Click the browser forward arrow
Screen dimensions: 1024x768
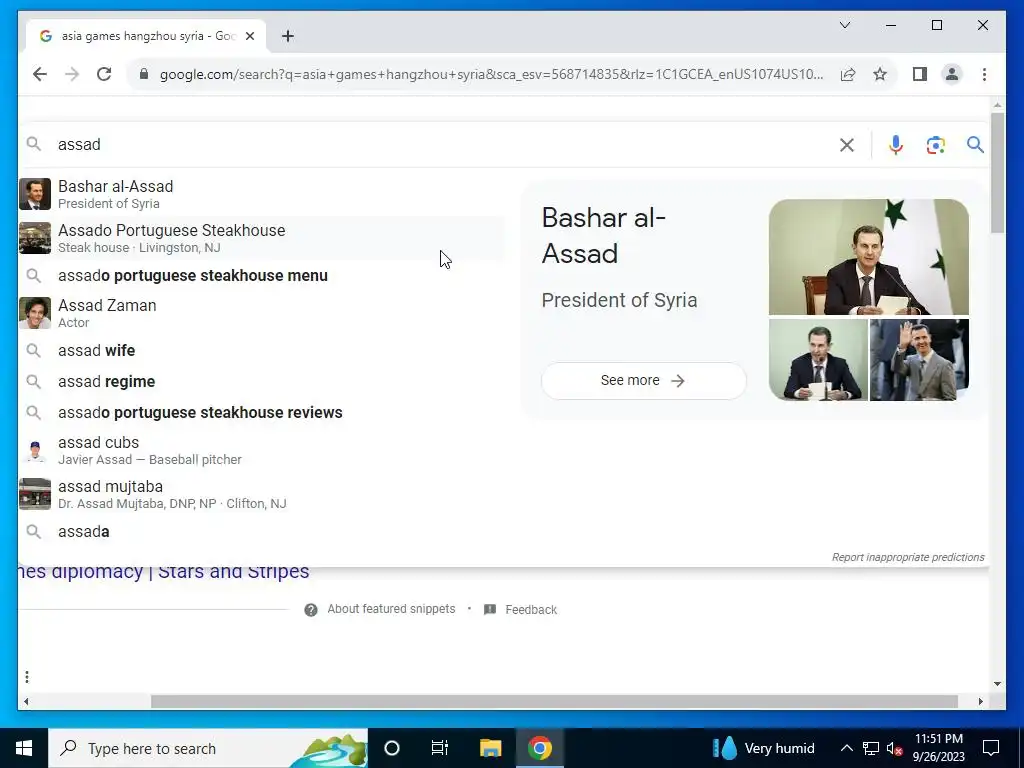tap(72, 74)
